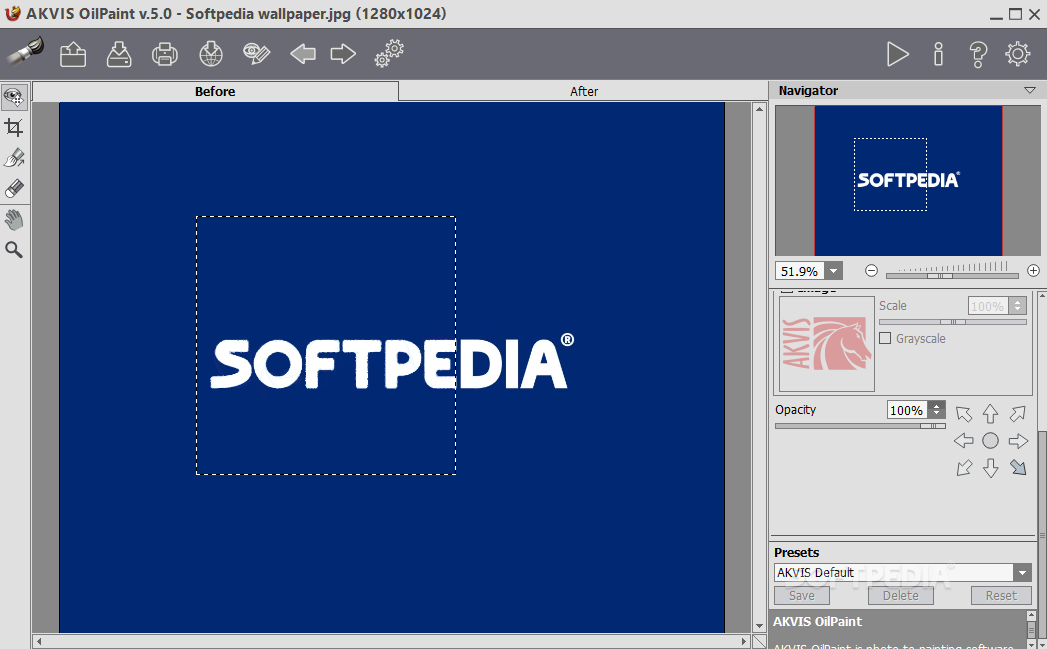Screen dimensions: 1047x649
Task: Zoom in with the plus button
Action: [1034, 270]
